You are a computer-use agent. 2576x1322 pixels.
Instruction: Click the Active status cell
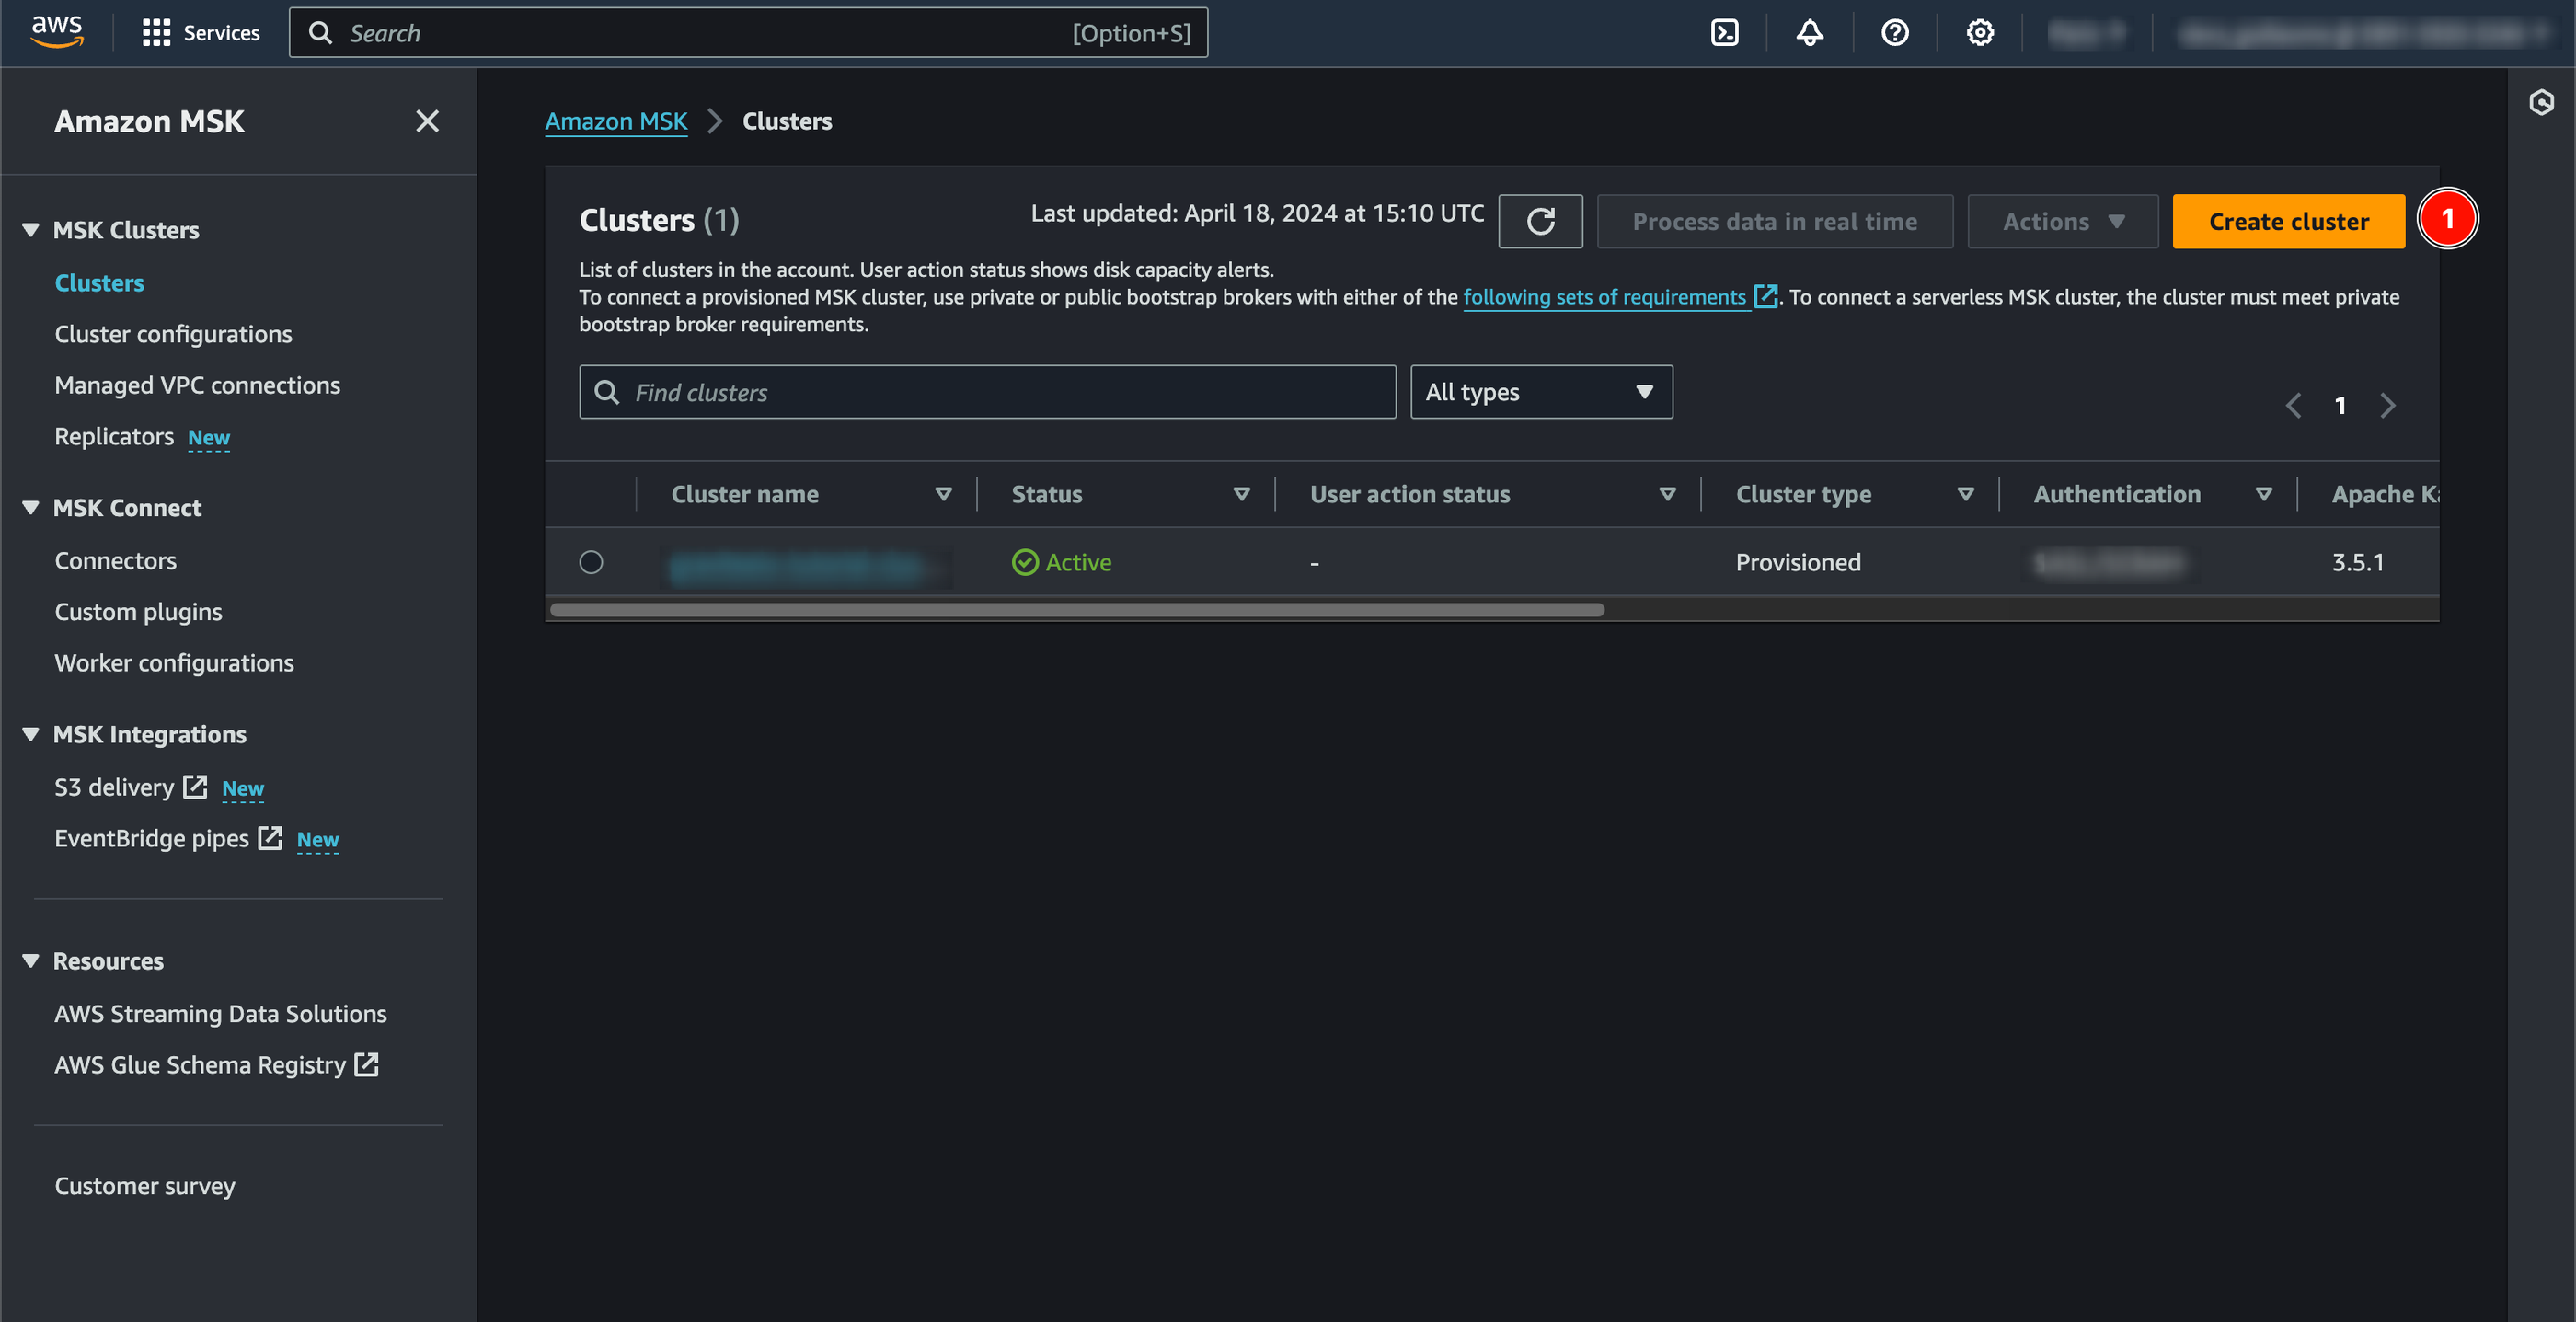pos(1061,562)
